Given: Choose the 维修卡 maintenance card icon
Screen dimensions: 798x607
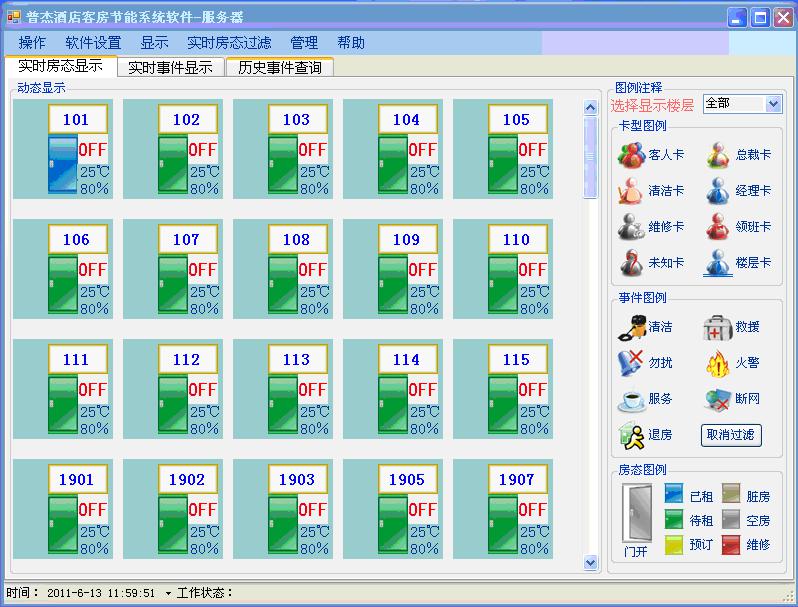Looking at the screenshot, I should (x=631, y=227).
